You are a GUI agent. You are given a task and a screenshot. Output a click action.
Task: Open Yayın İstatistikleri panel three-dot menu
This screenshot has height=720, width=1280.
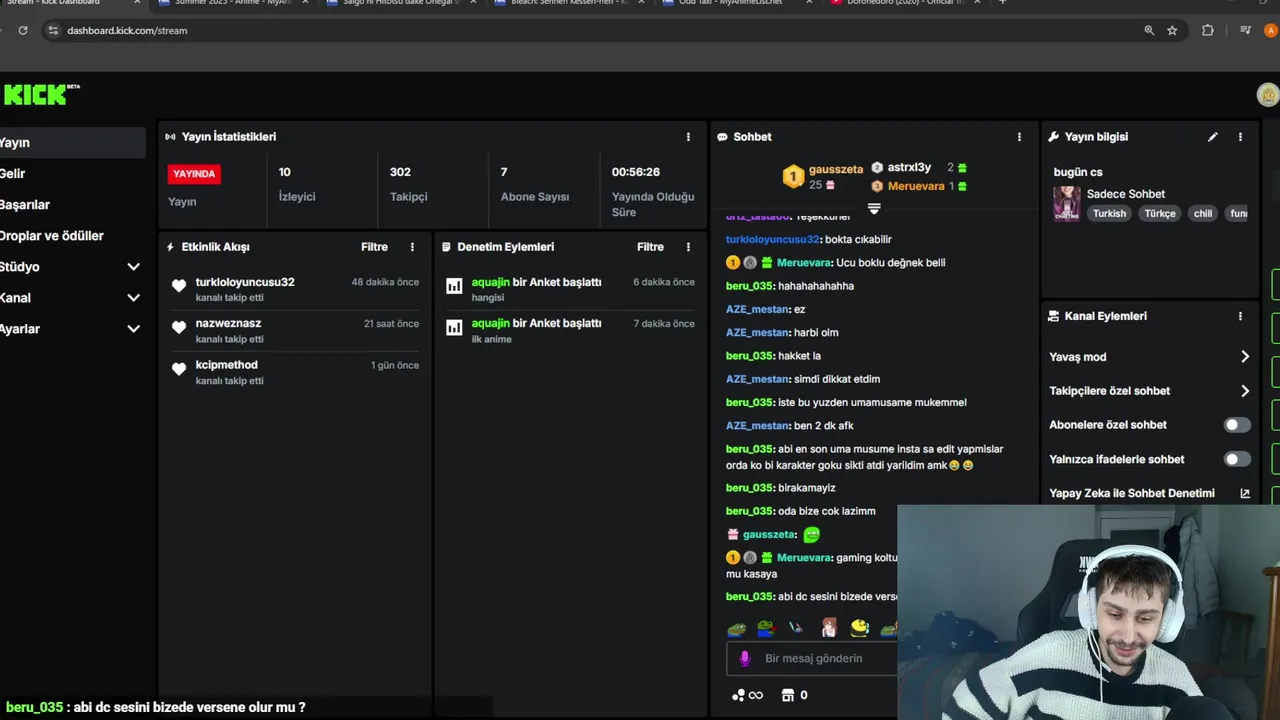[688, 137]
